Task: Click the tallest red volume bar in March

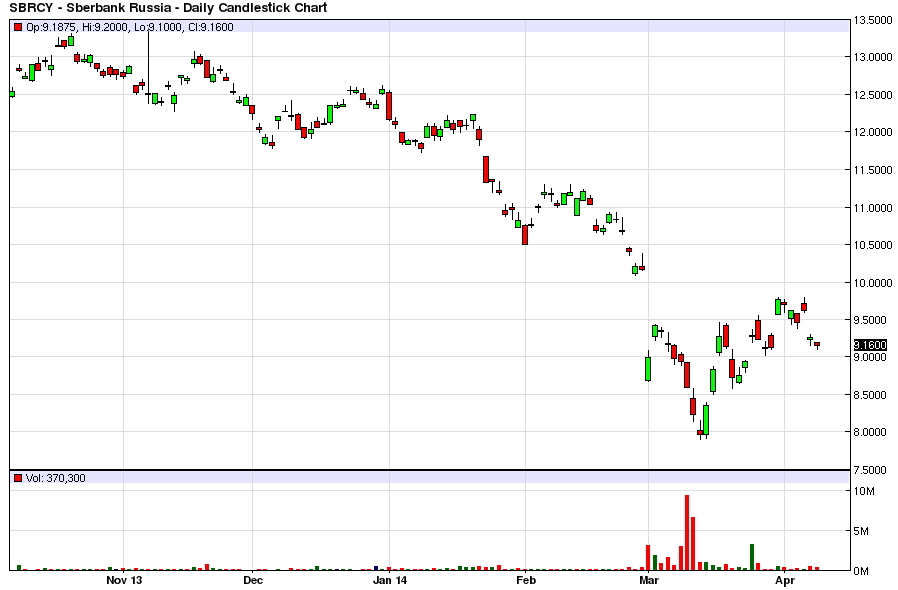Action: [687, 533]
